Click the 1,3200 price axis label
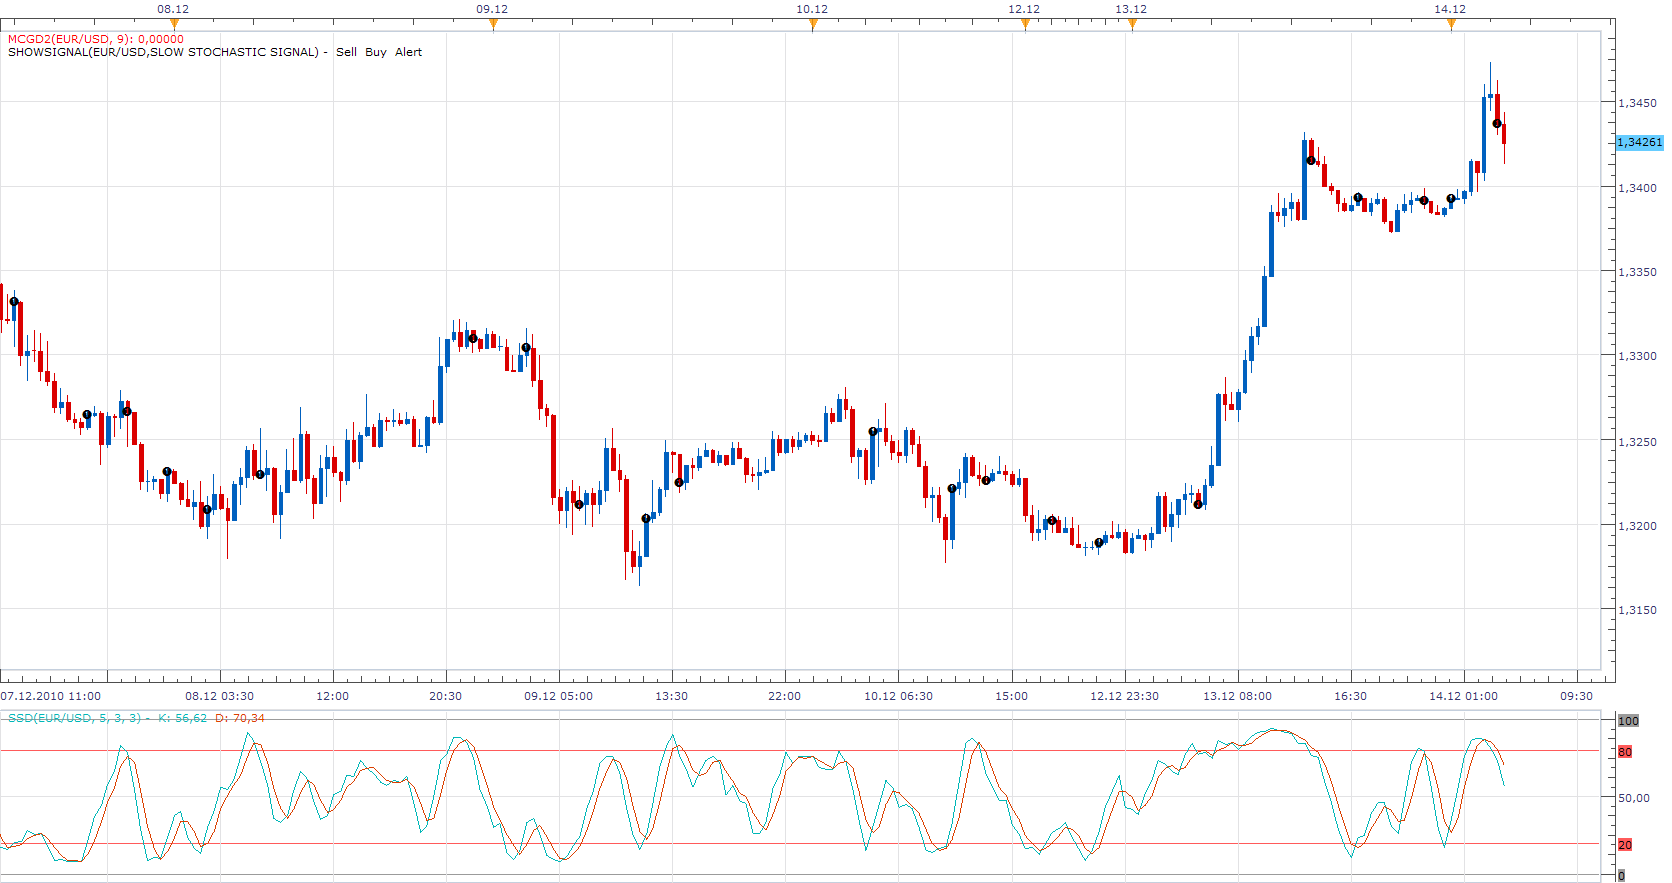The width and height of the screenshot is (1672, 883). click(x=1637, y=525)
